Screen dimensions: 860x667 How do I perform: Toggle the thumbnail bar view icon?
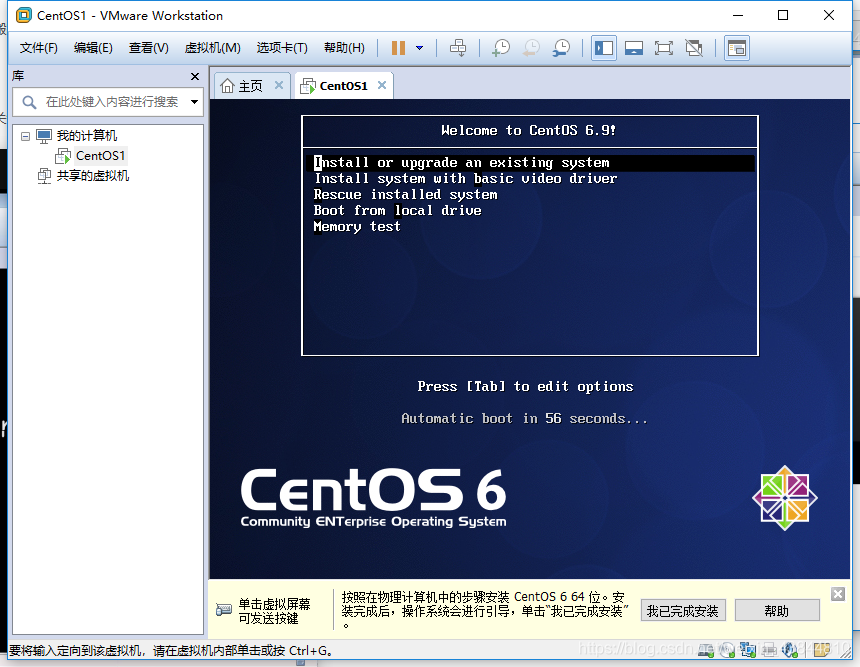(633, 48)
